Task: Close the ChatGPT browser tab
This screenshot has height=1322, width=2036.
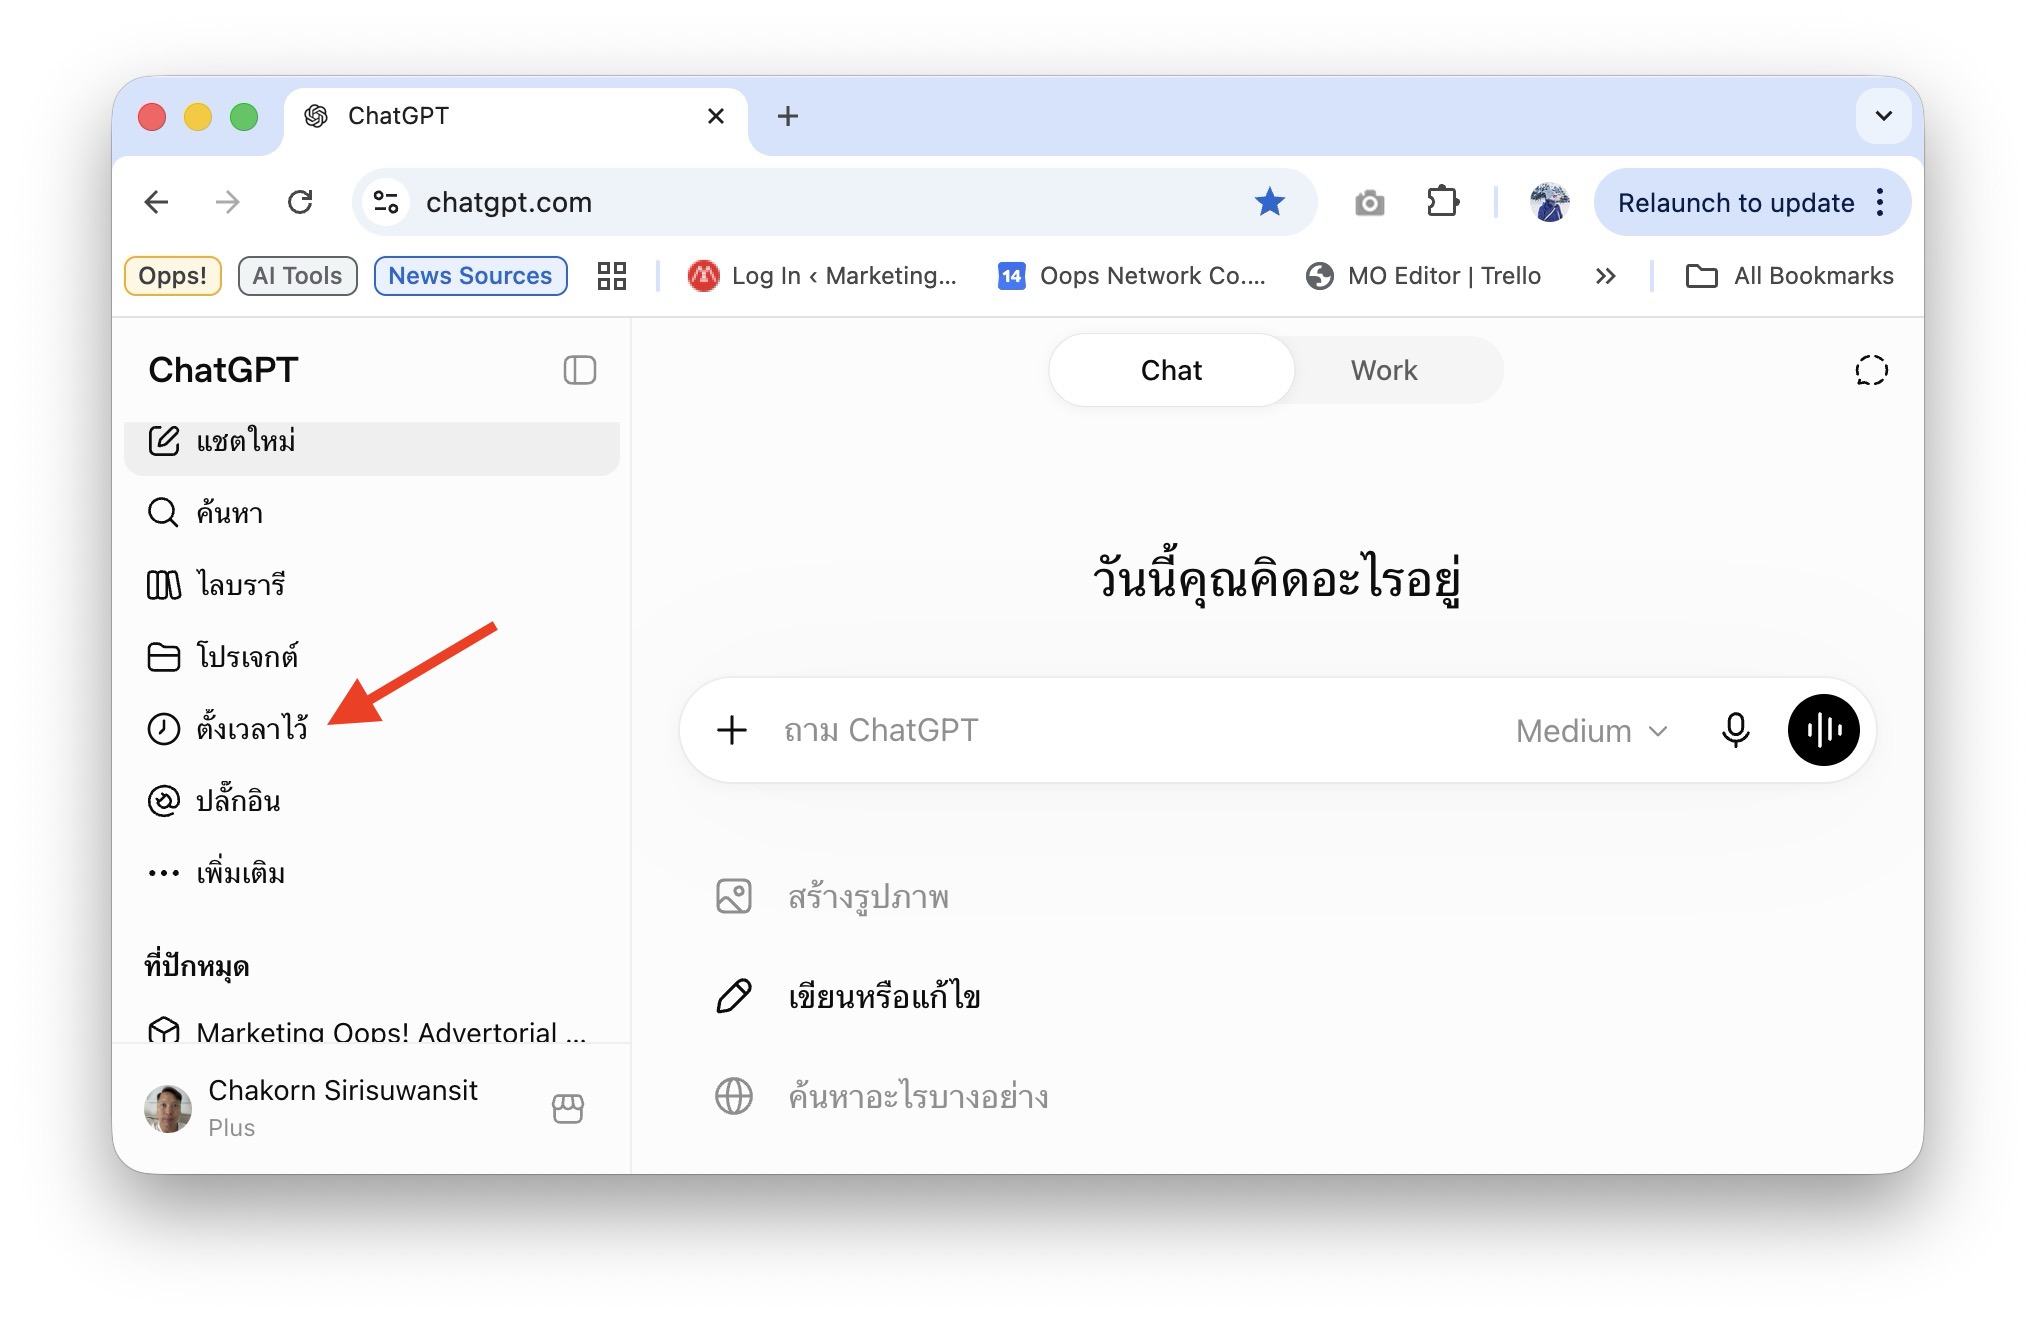Action: (x=716, y=116)
